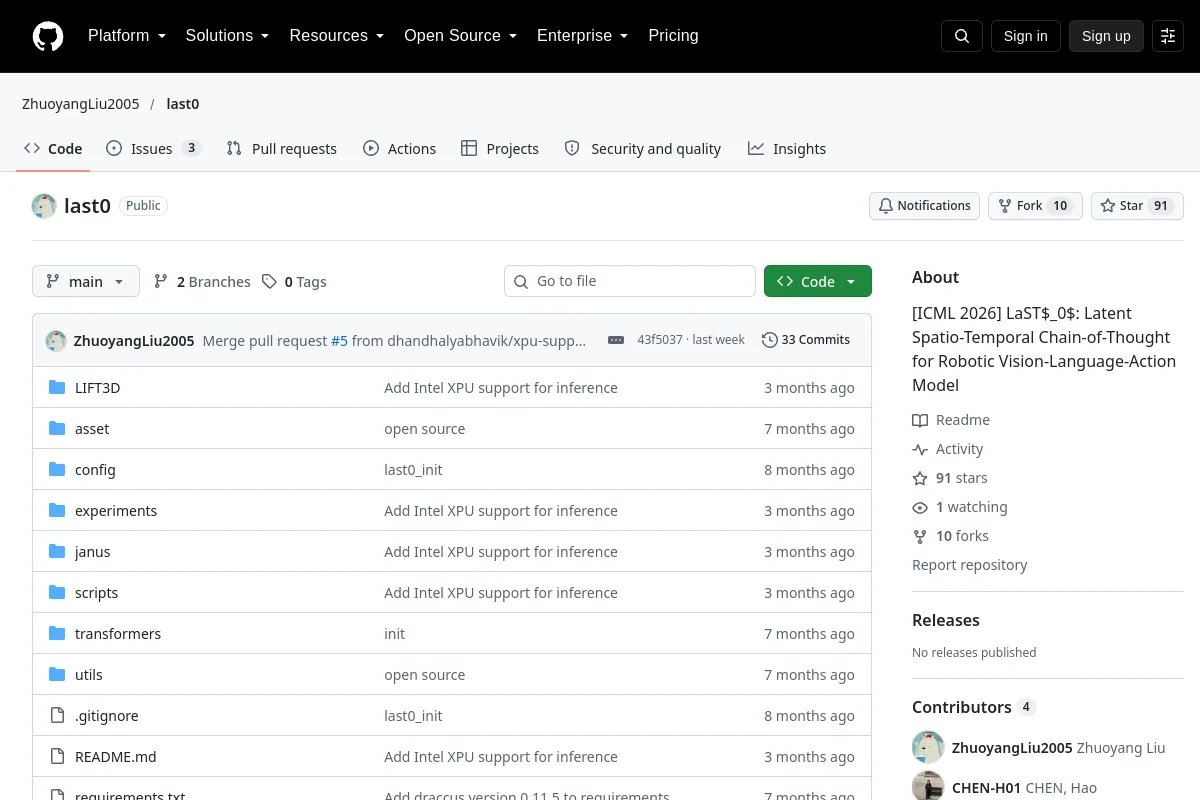Click the commit history clock icon
This screenshot has height=800, width=1200.
769,340
